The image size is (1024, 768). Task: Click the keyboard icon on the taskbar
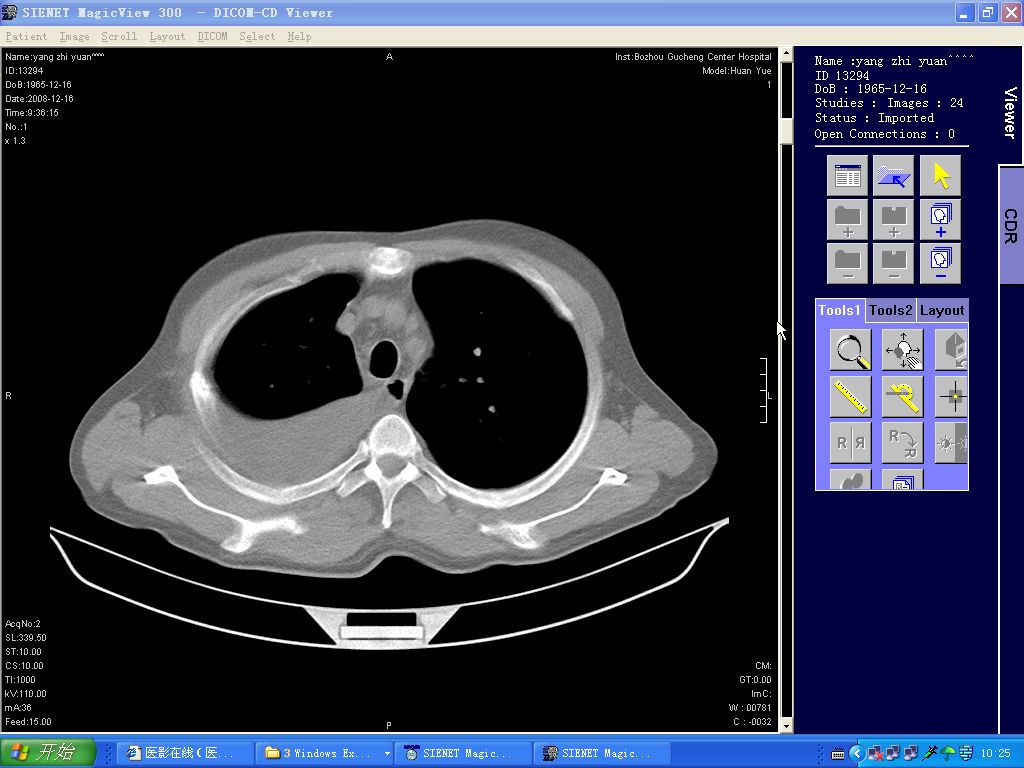point(838,754)
